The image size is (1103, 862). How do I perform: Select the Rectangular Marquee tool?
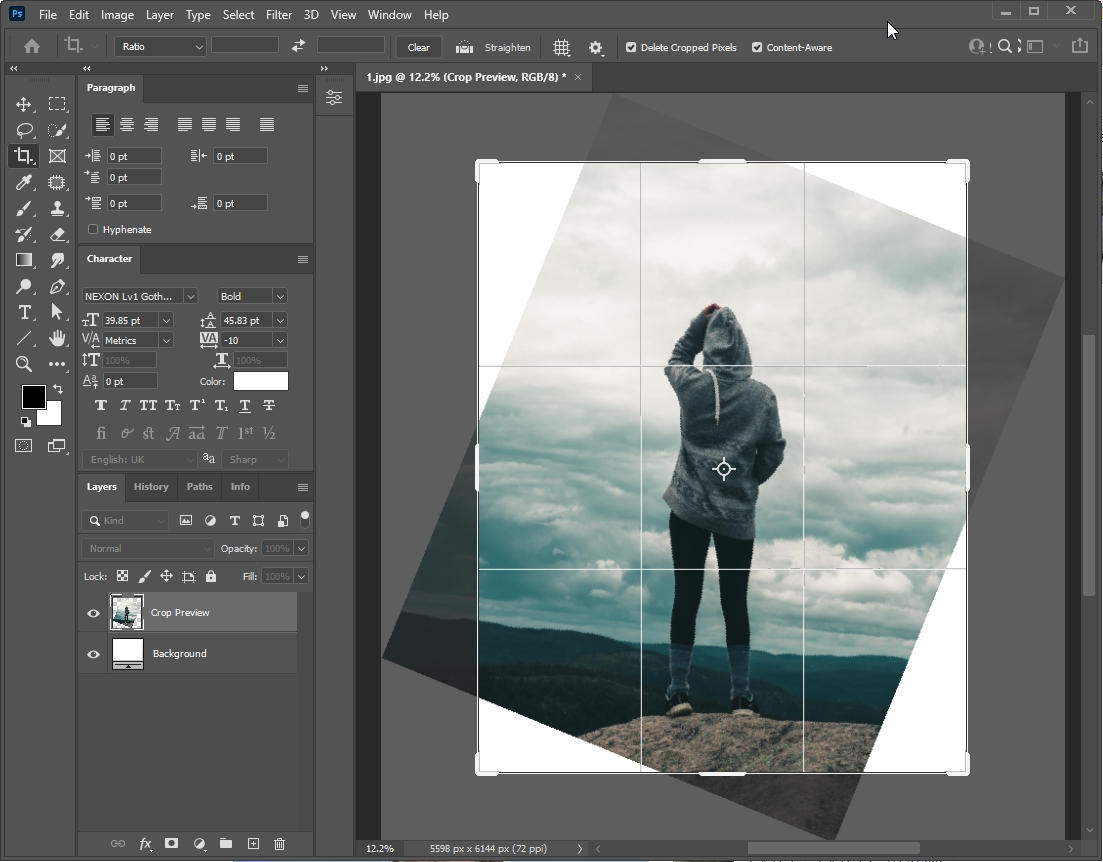(x=57, y=104)
